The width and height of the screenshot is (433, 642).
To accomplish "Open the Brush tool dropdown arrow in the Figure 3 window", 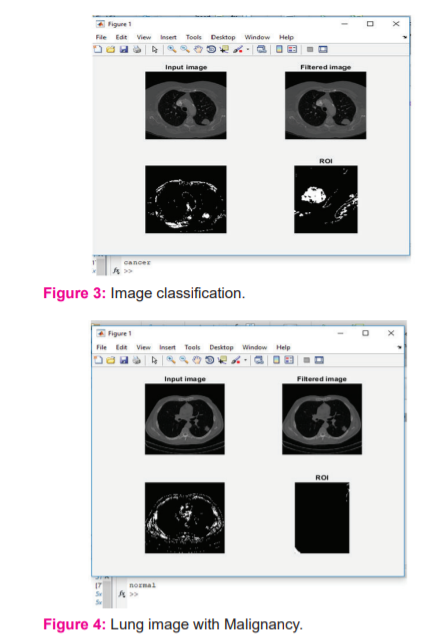I will point(248,50).
